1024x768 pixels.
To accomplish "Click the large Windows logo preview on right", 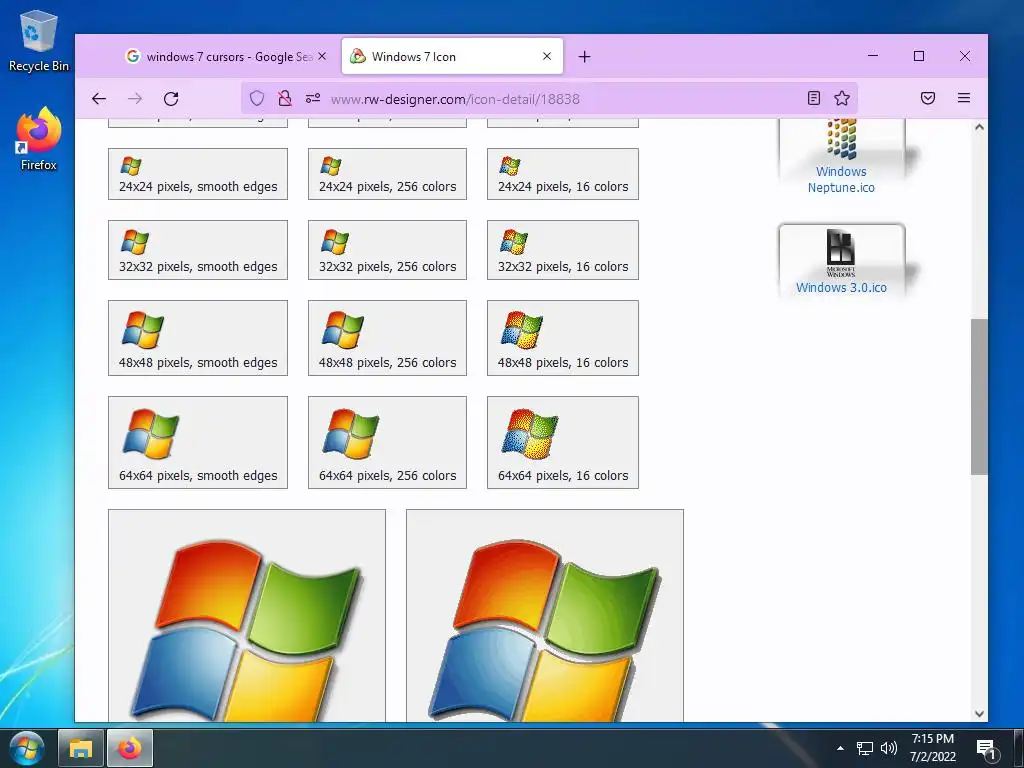I will click(x=545, y=616).
